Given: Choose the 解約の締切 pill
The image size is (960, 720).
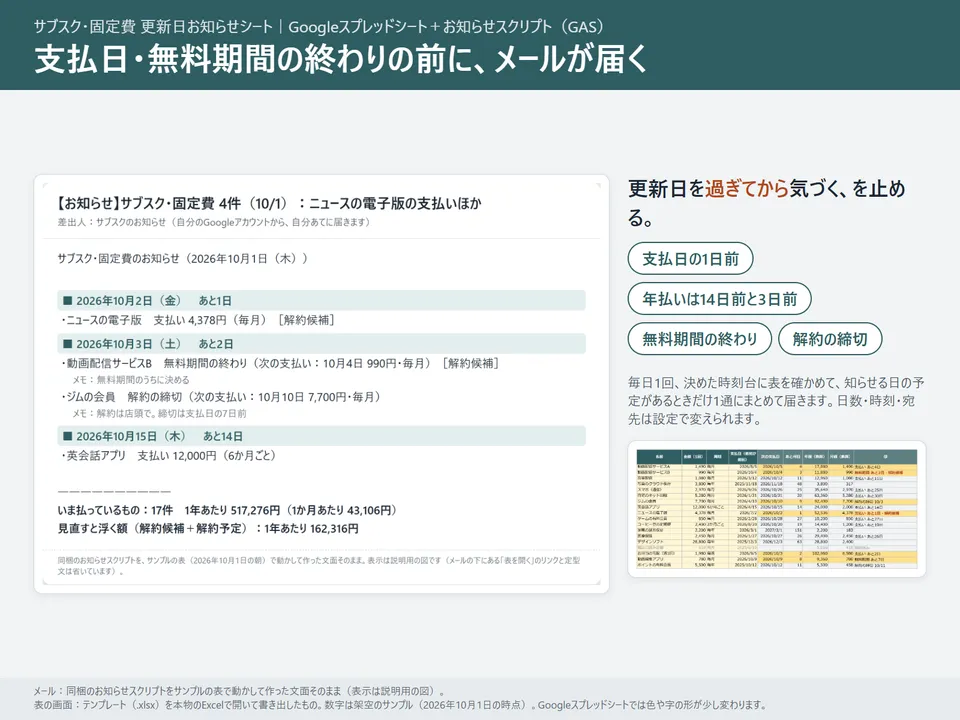Looking at the screenshot, I should [x=830, y=339].
